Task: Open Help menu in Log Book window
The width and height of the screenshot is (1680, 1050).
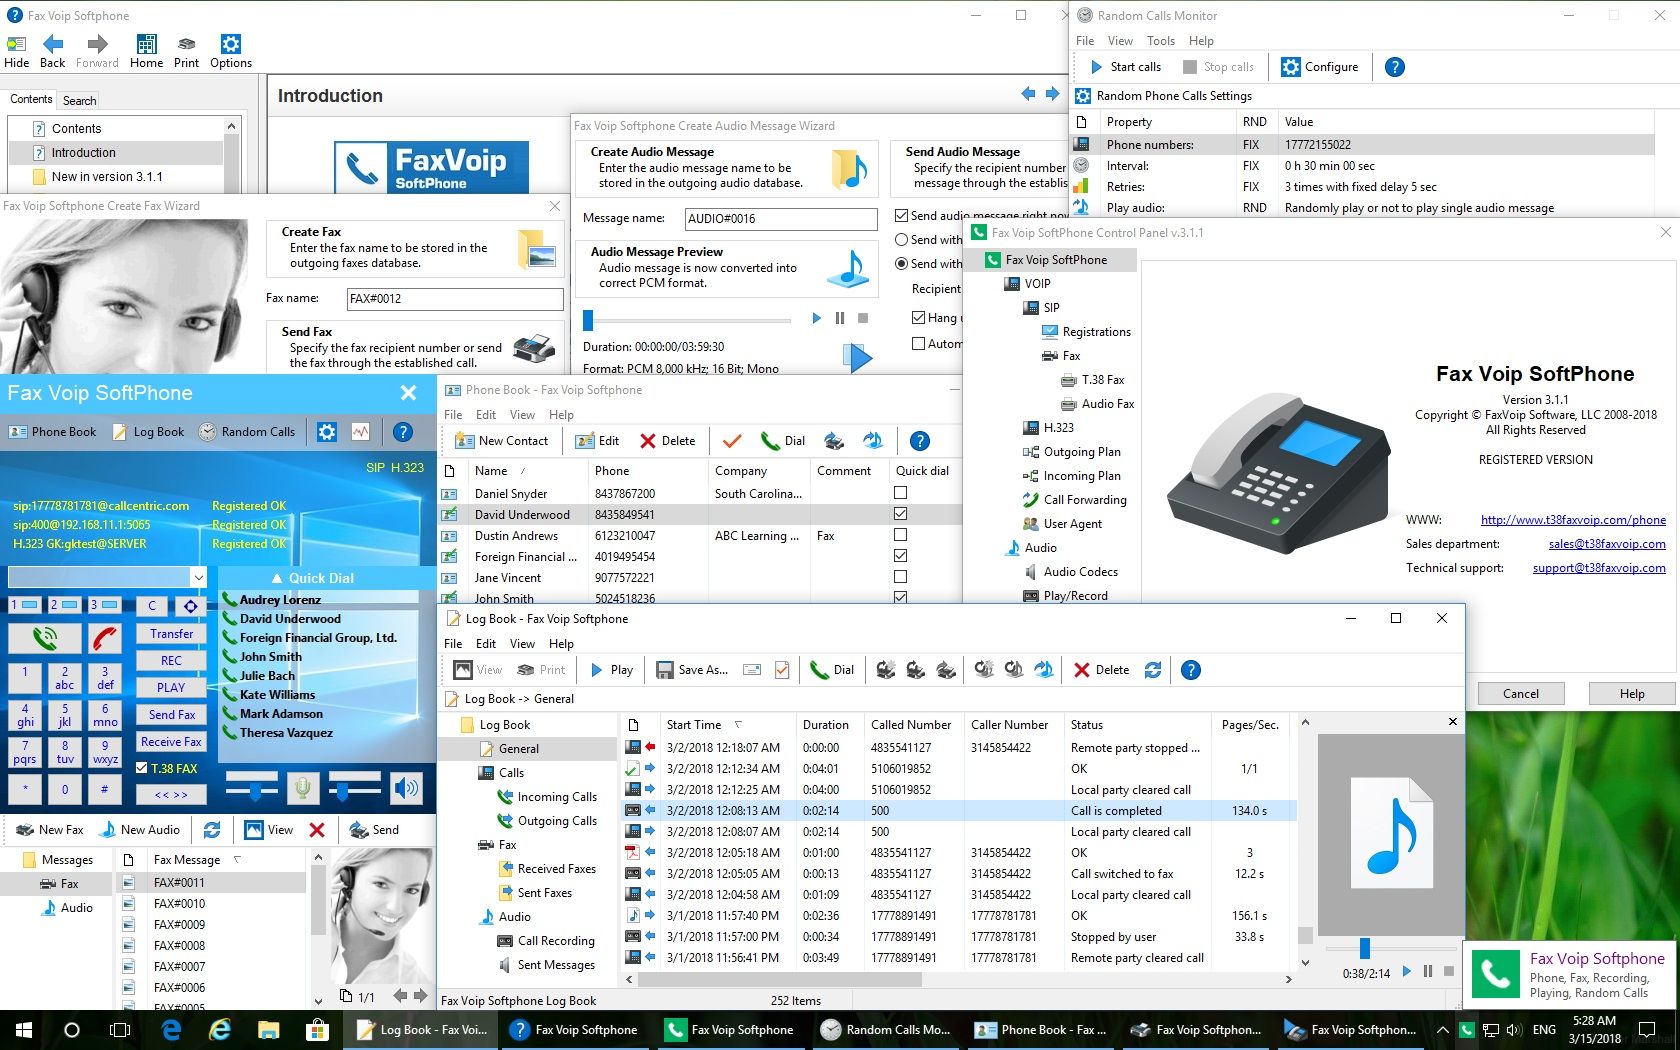Action: [x=561, y=644]
